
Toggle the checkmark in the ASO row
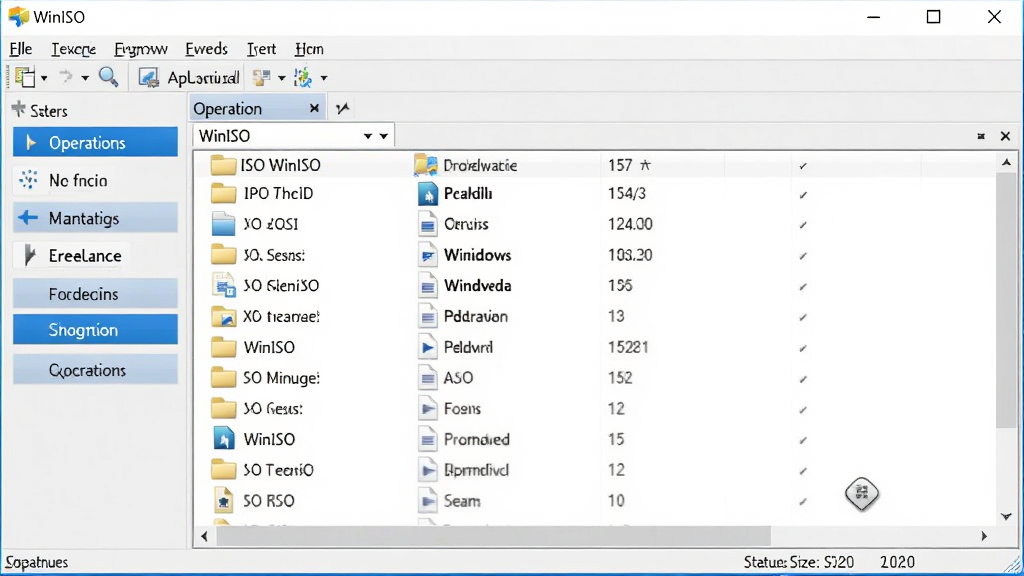(803, 379)
